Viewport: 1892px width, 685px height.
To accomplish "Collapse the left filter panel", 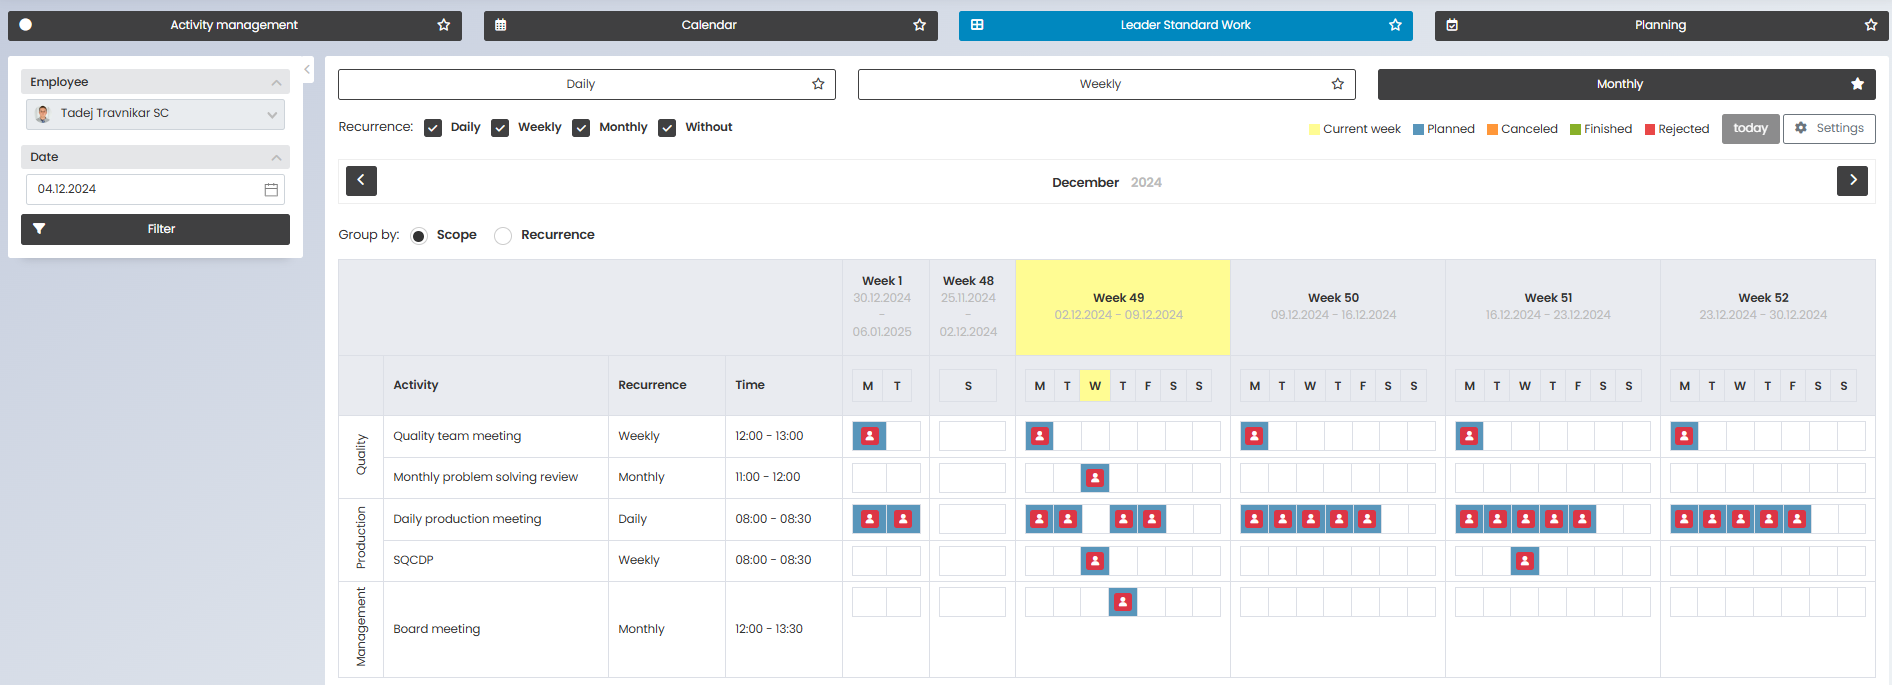I will [307, 70].
